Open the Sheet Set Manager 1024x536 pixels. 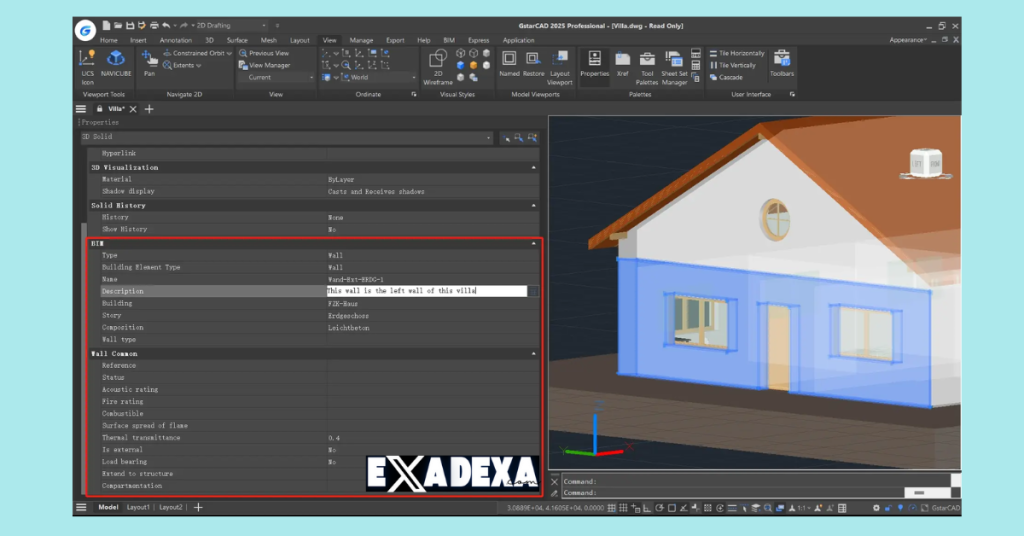[x=674, y=67]
